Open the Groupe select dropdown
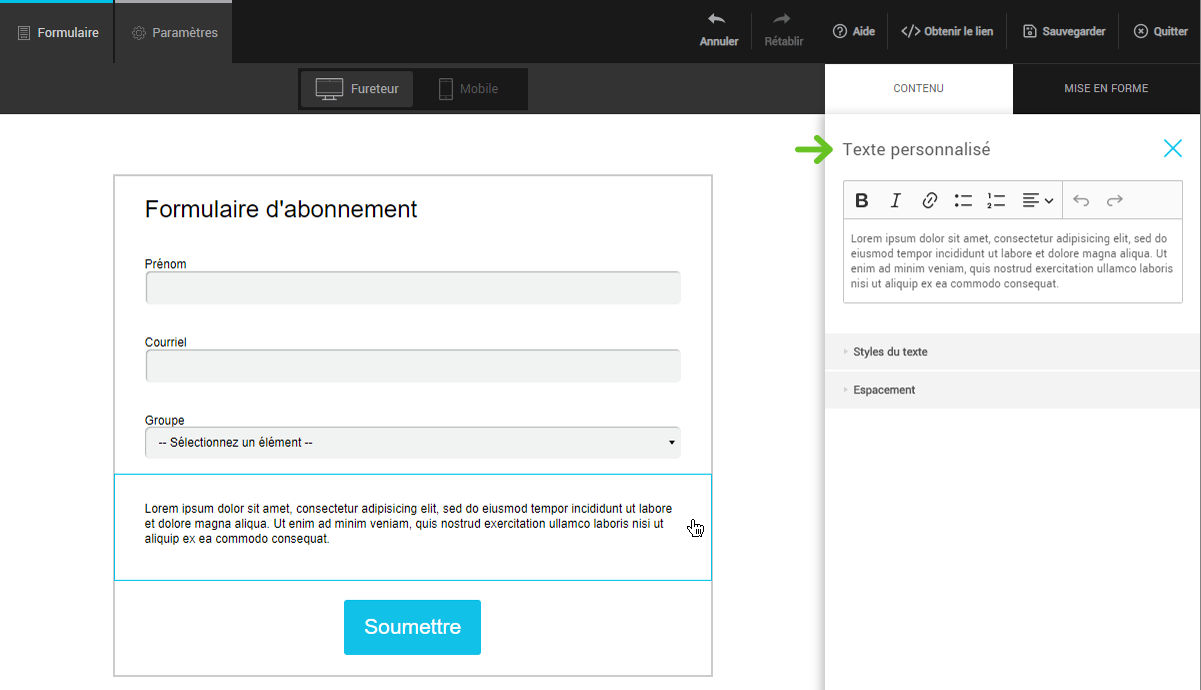 point(412,443)
